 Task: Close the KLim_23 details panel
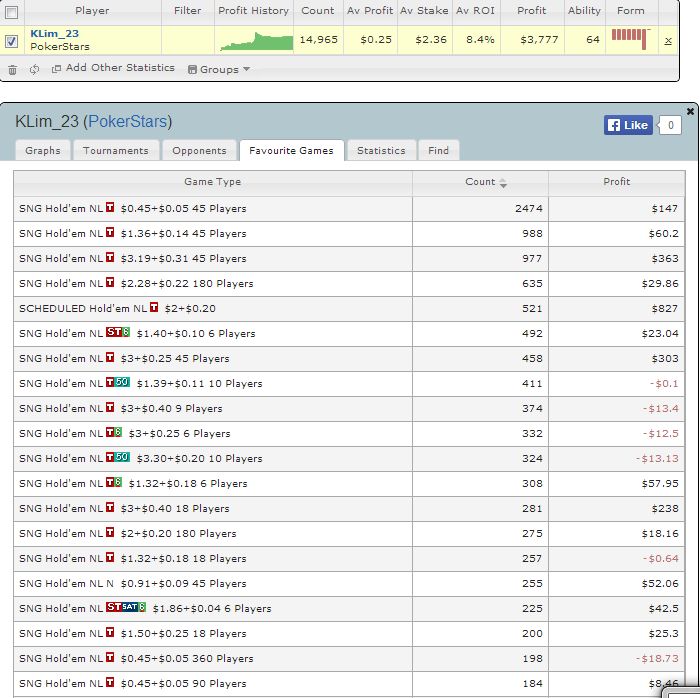point(690,111)
